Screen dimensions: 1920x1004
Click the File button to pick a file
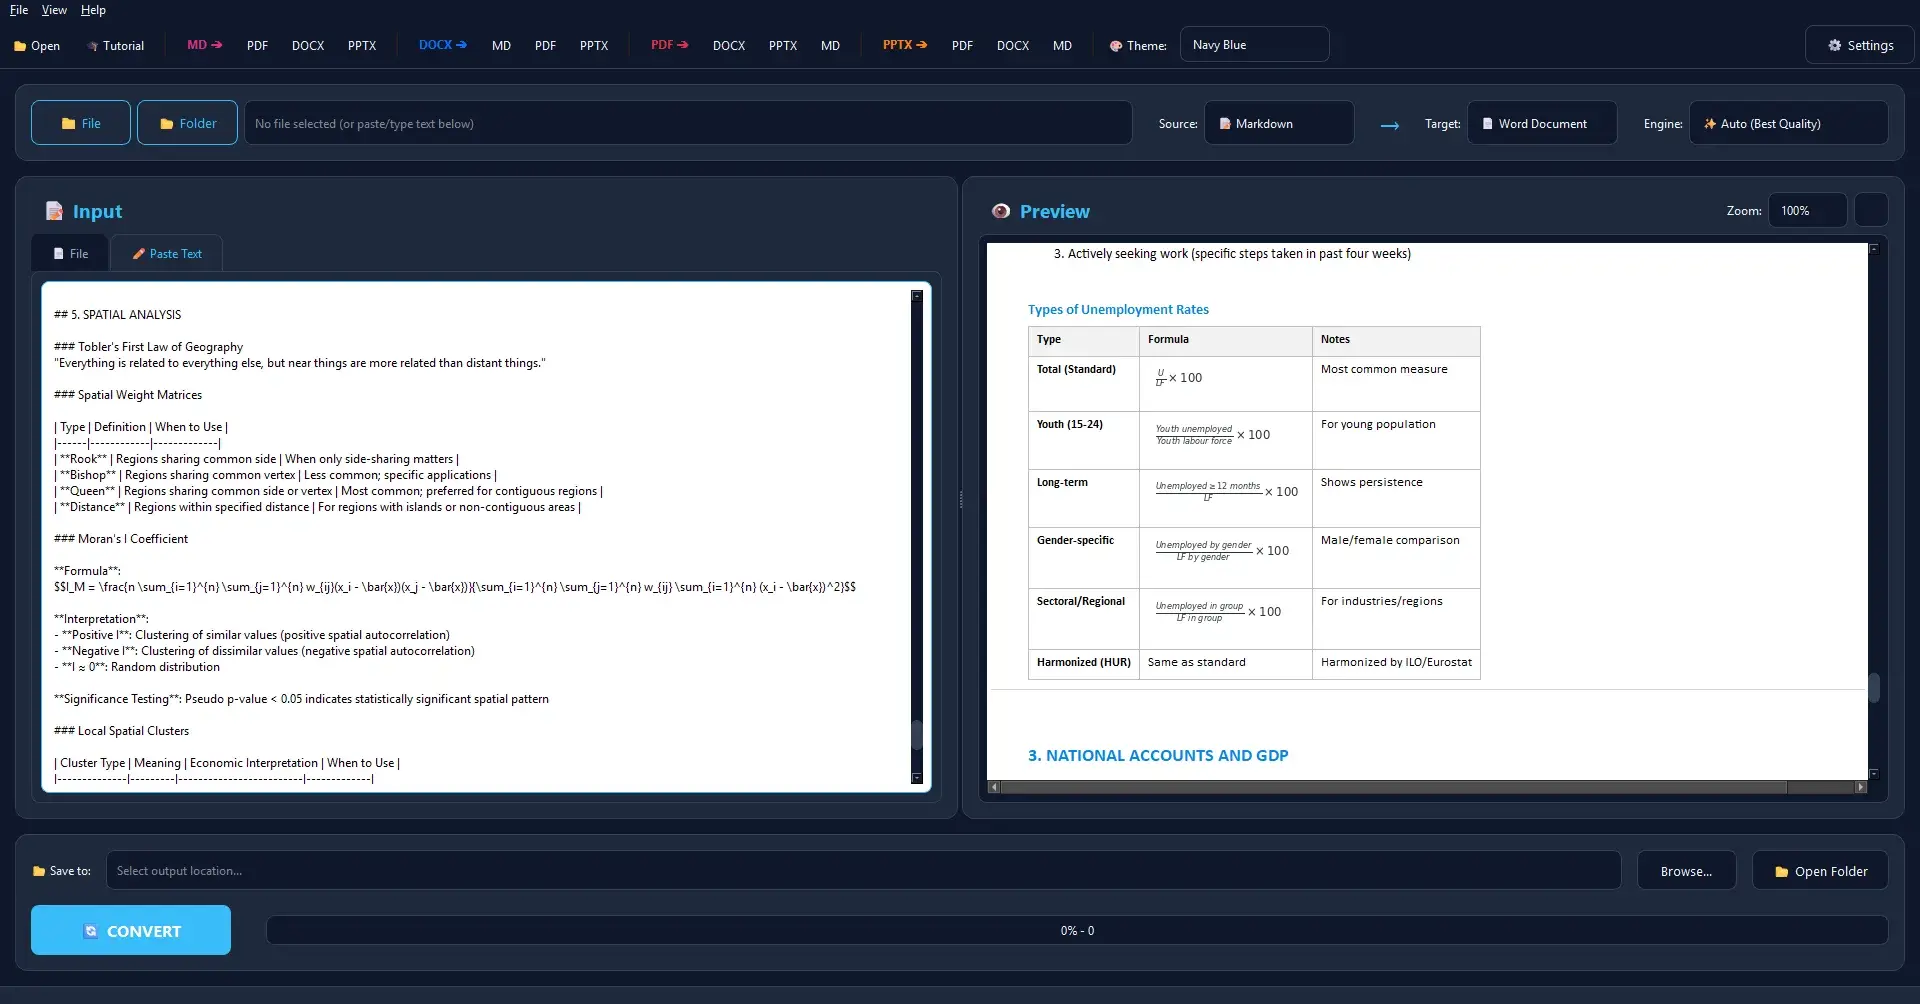point(81,123)
